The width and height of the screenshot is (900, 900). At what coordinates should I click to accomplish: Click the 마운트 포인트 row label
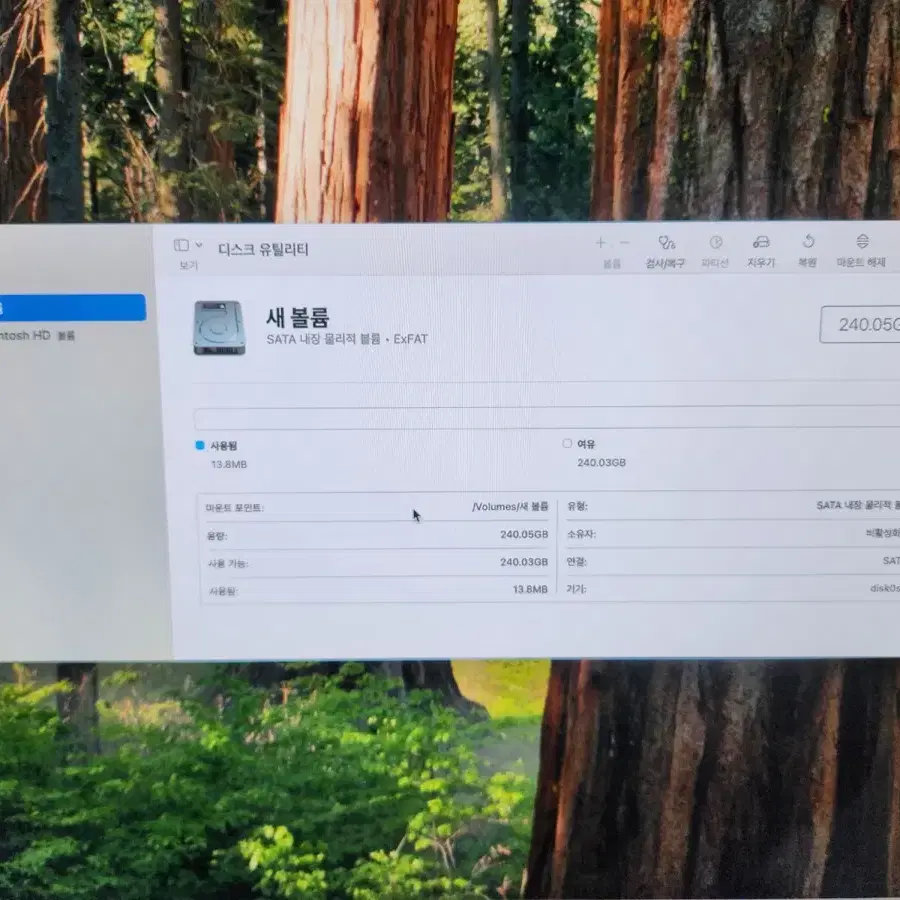(235, 508)
